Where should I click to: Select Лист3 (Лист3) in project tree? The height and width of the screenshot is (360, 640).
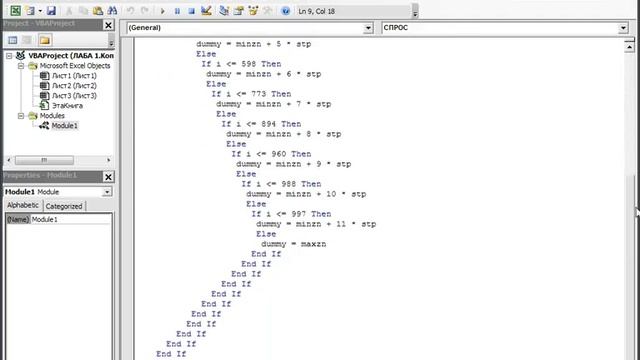(x=74, y=96)
